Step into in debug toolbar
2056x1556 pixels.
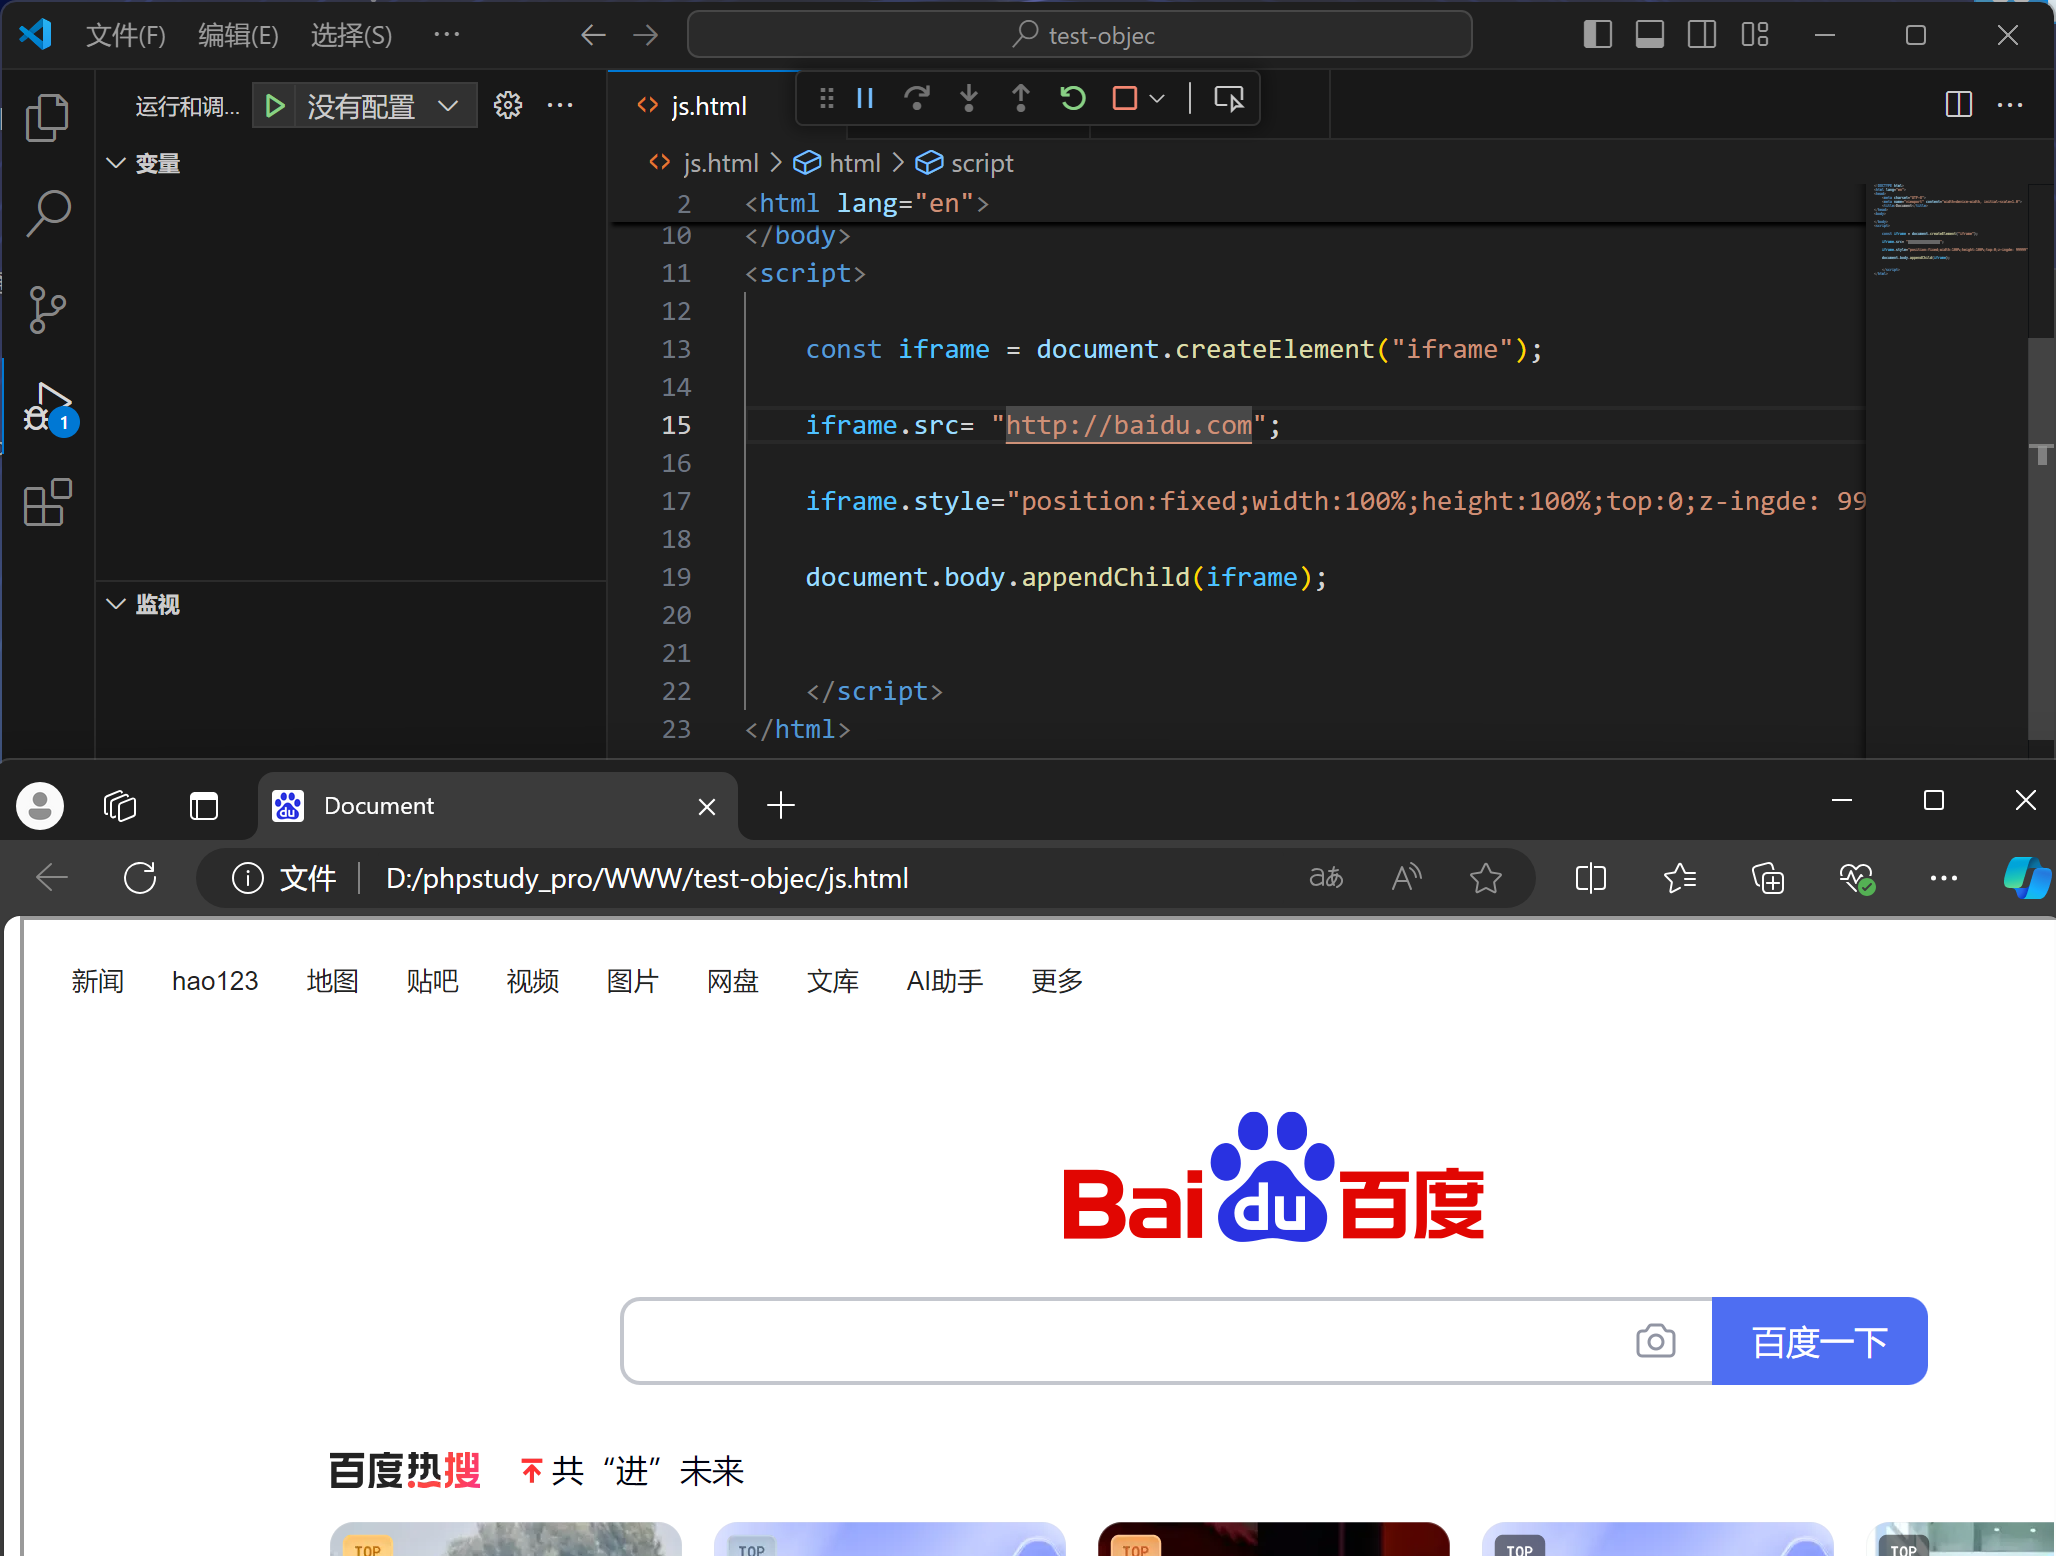coord(968,98)
